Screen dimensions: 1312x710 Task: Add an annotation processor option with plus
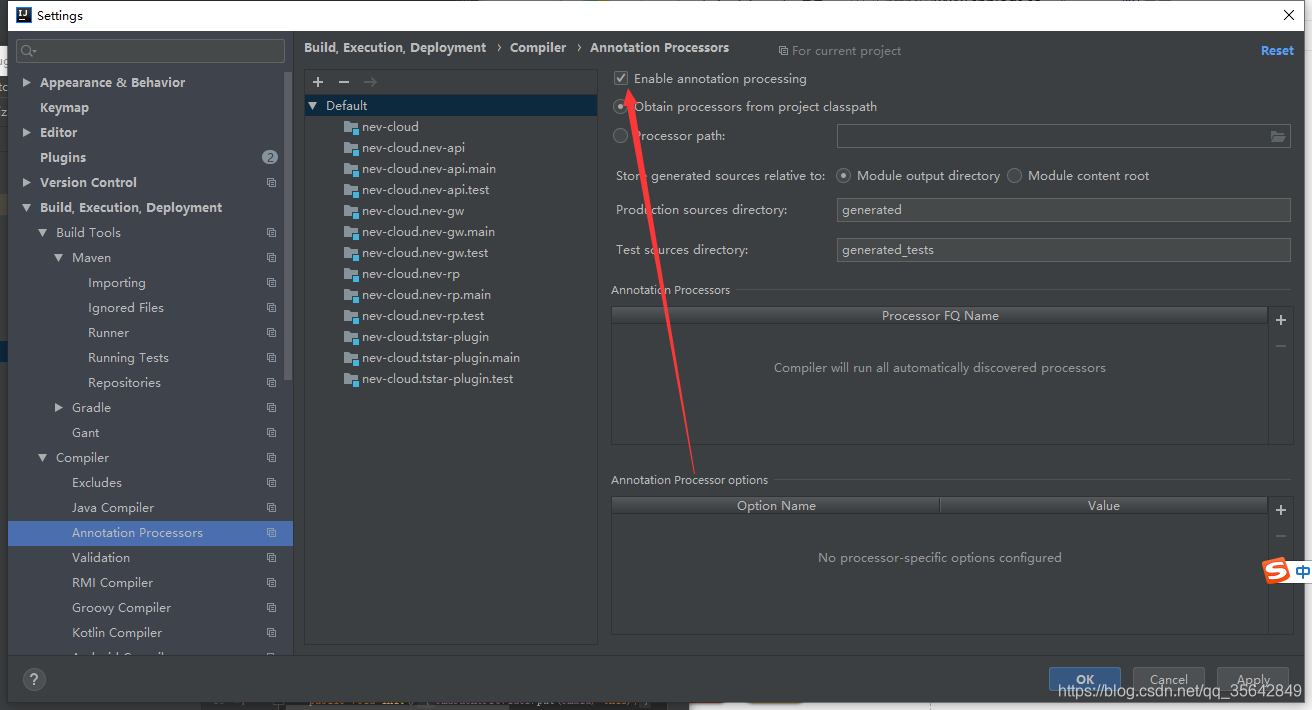coord(1281,510)
